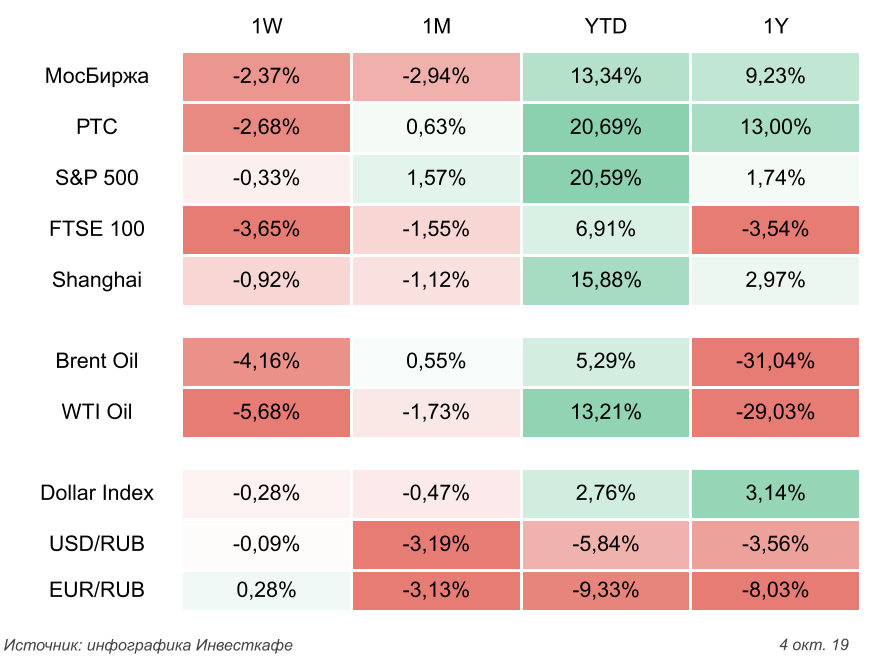Click the dark green 20,69% PTC cell

pos(605,127)
